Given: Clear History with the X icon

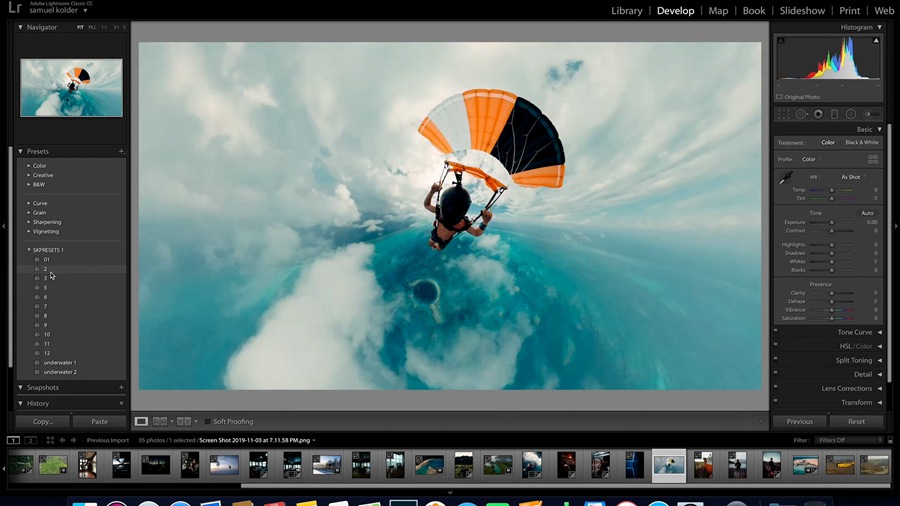Looking at the screenshot, I should coord(121,403).
